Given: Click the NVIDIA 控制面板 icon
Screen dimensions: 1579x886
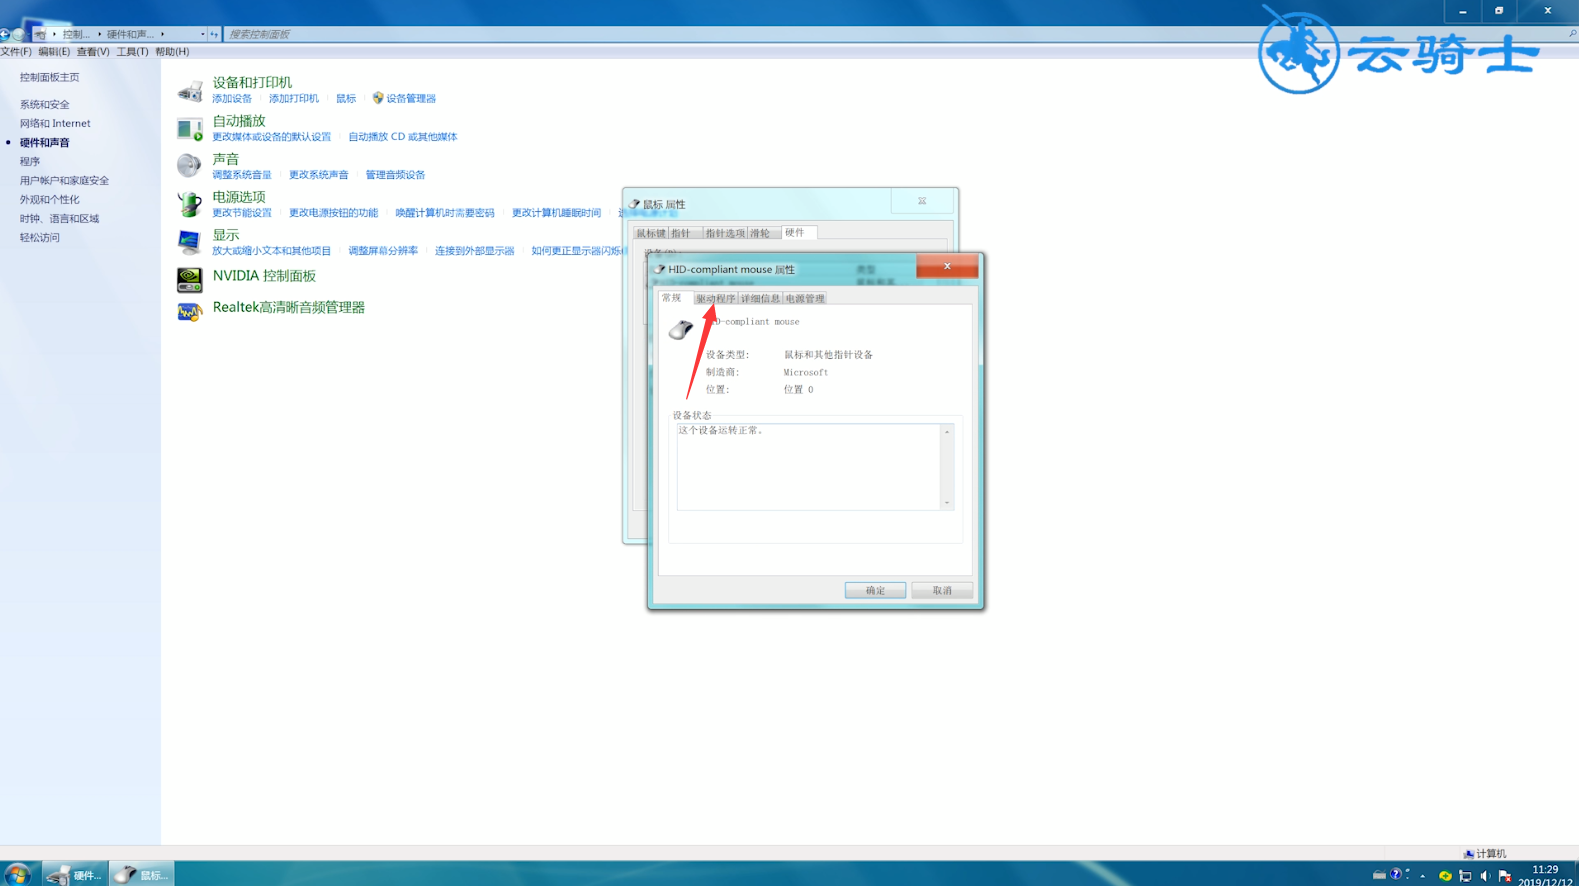Looking at the screenshot, I should tap(189, 279).
